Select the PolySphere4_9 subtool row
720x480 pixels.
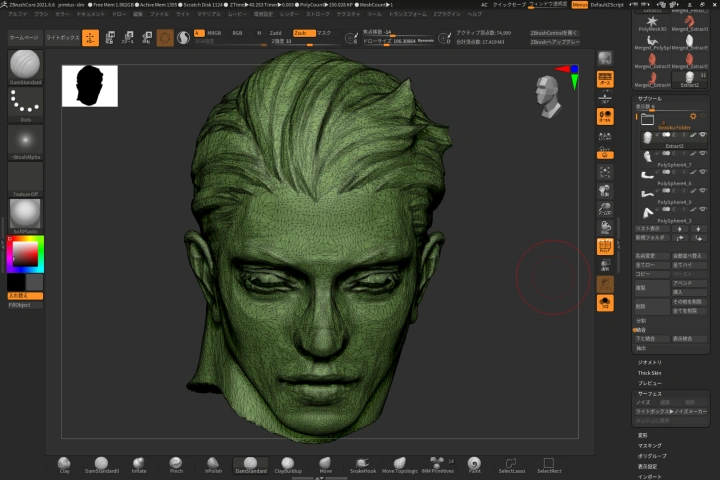click(x=674, y=197)
